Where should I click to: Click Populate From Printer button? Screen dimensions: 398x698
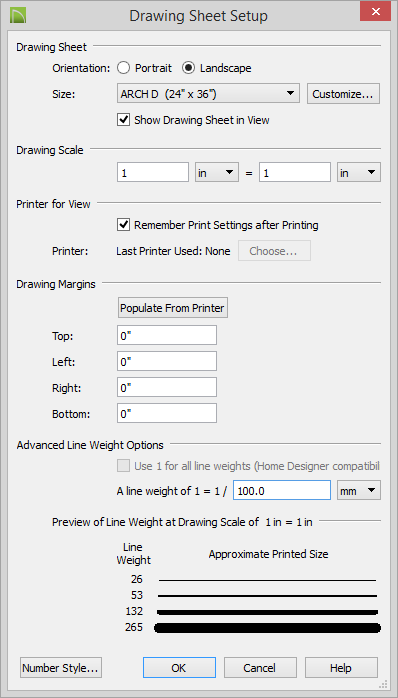pyautogui.click(x=173, y=308)
